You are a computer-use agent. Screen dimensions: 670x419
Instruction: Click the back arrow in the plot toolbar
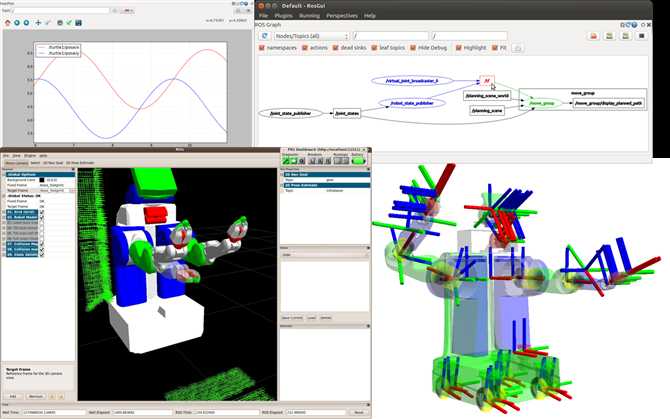point(17,23)
